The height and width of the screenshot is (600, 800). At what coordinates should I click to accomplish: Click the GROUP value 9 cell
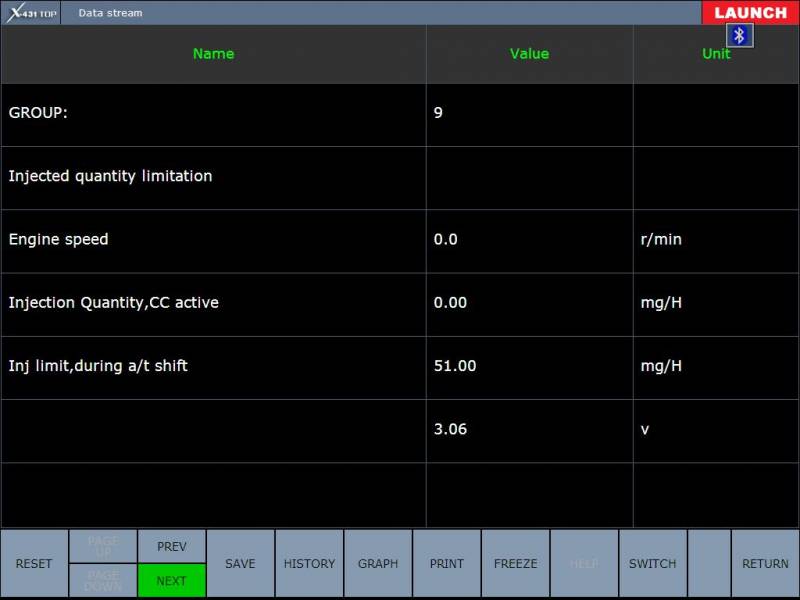[529, 114]
